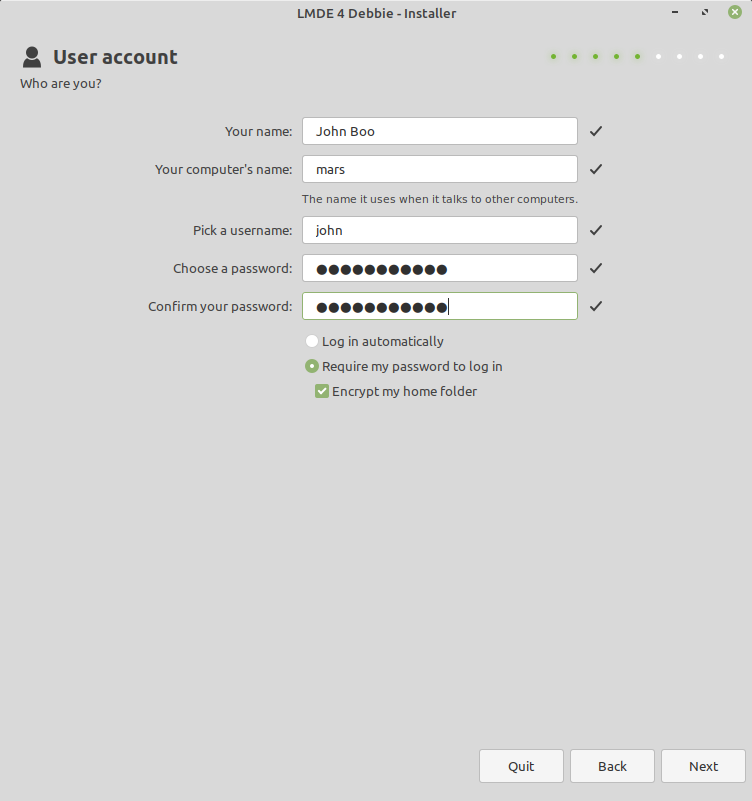This screenshot has height=801, width=752.
Task: Click the username field containing john
Action: [x=439, y=230]
